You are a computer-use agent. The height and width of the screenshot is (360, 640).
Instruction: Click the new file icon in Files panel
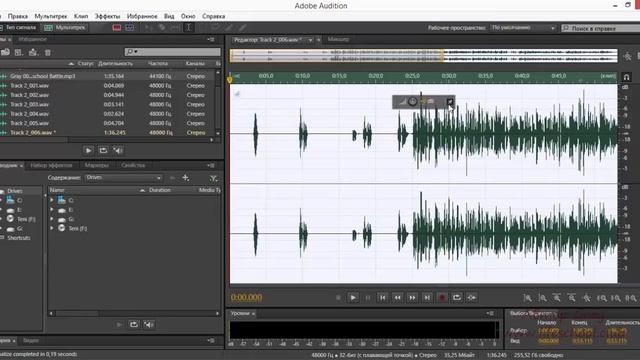tap(19, 52)
